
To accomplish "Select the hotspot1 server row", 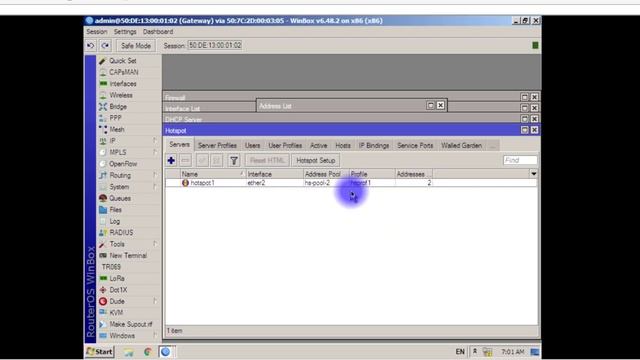I will click(351, 183).
